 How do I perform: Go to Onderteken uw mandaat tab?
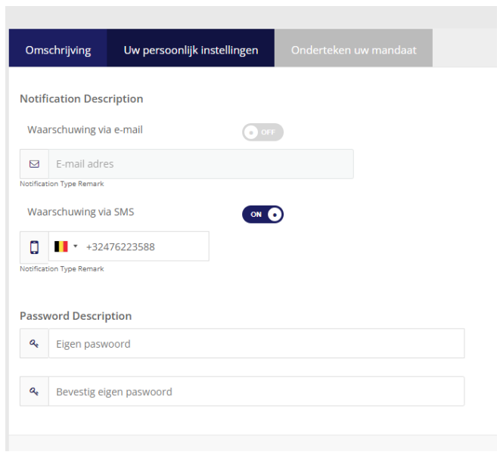[354, 48]
